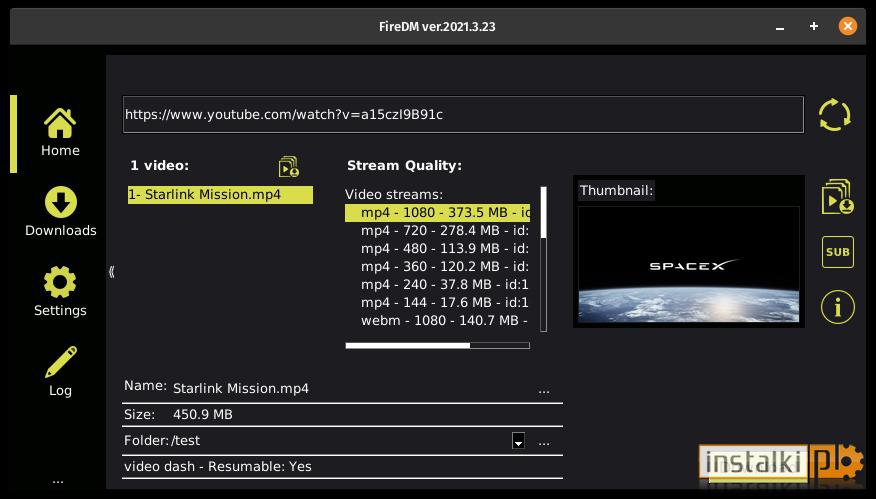This screenshot has height=499, width=876.
Task: Click the rename '...' button beside Name
Action: click(x=544, y=391)
